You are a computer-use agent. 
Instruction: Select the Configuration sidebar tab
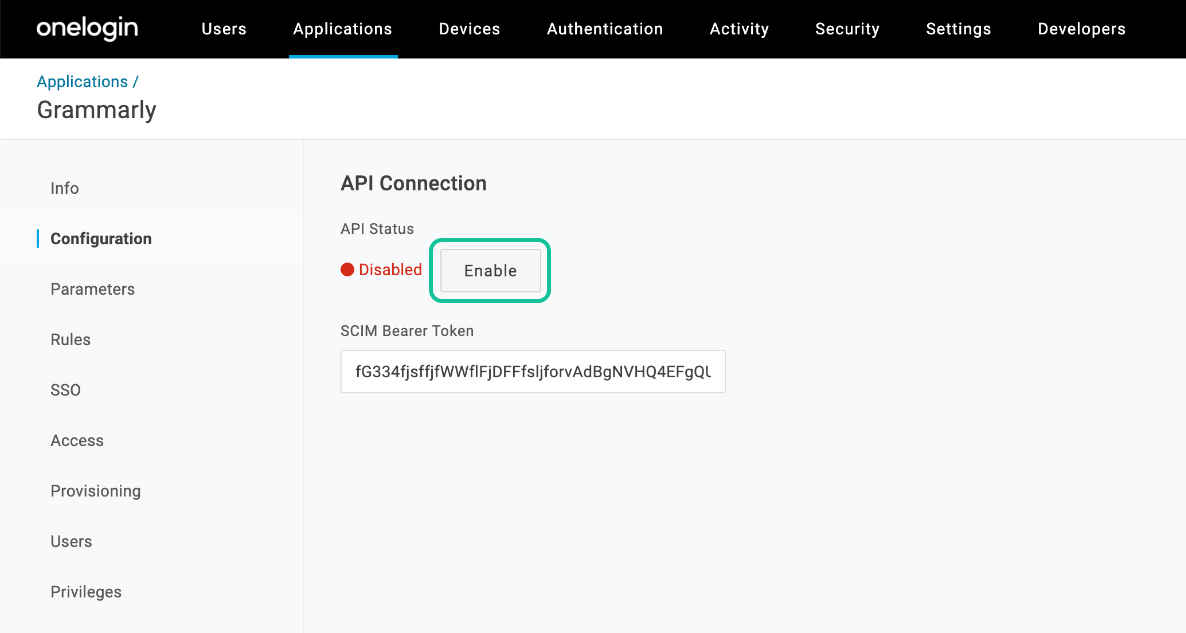click(x=101, y=239)
